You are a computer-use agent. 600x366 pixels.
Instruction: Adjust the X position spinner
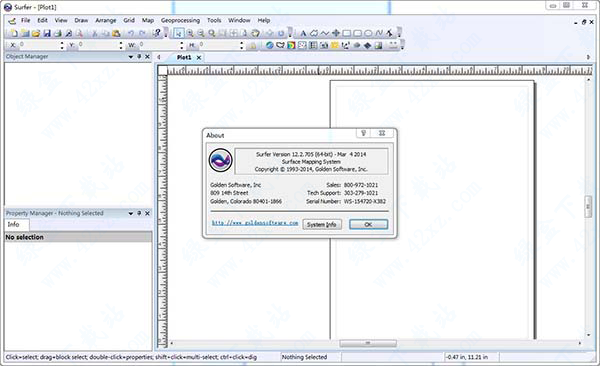click(62, 46)
